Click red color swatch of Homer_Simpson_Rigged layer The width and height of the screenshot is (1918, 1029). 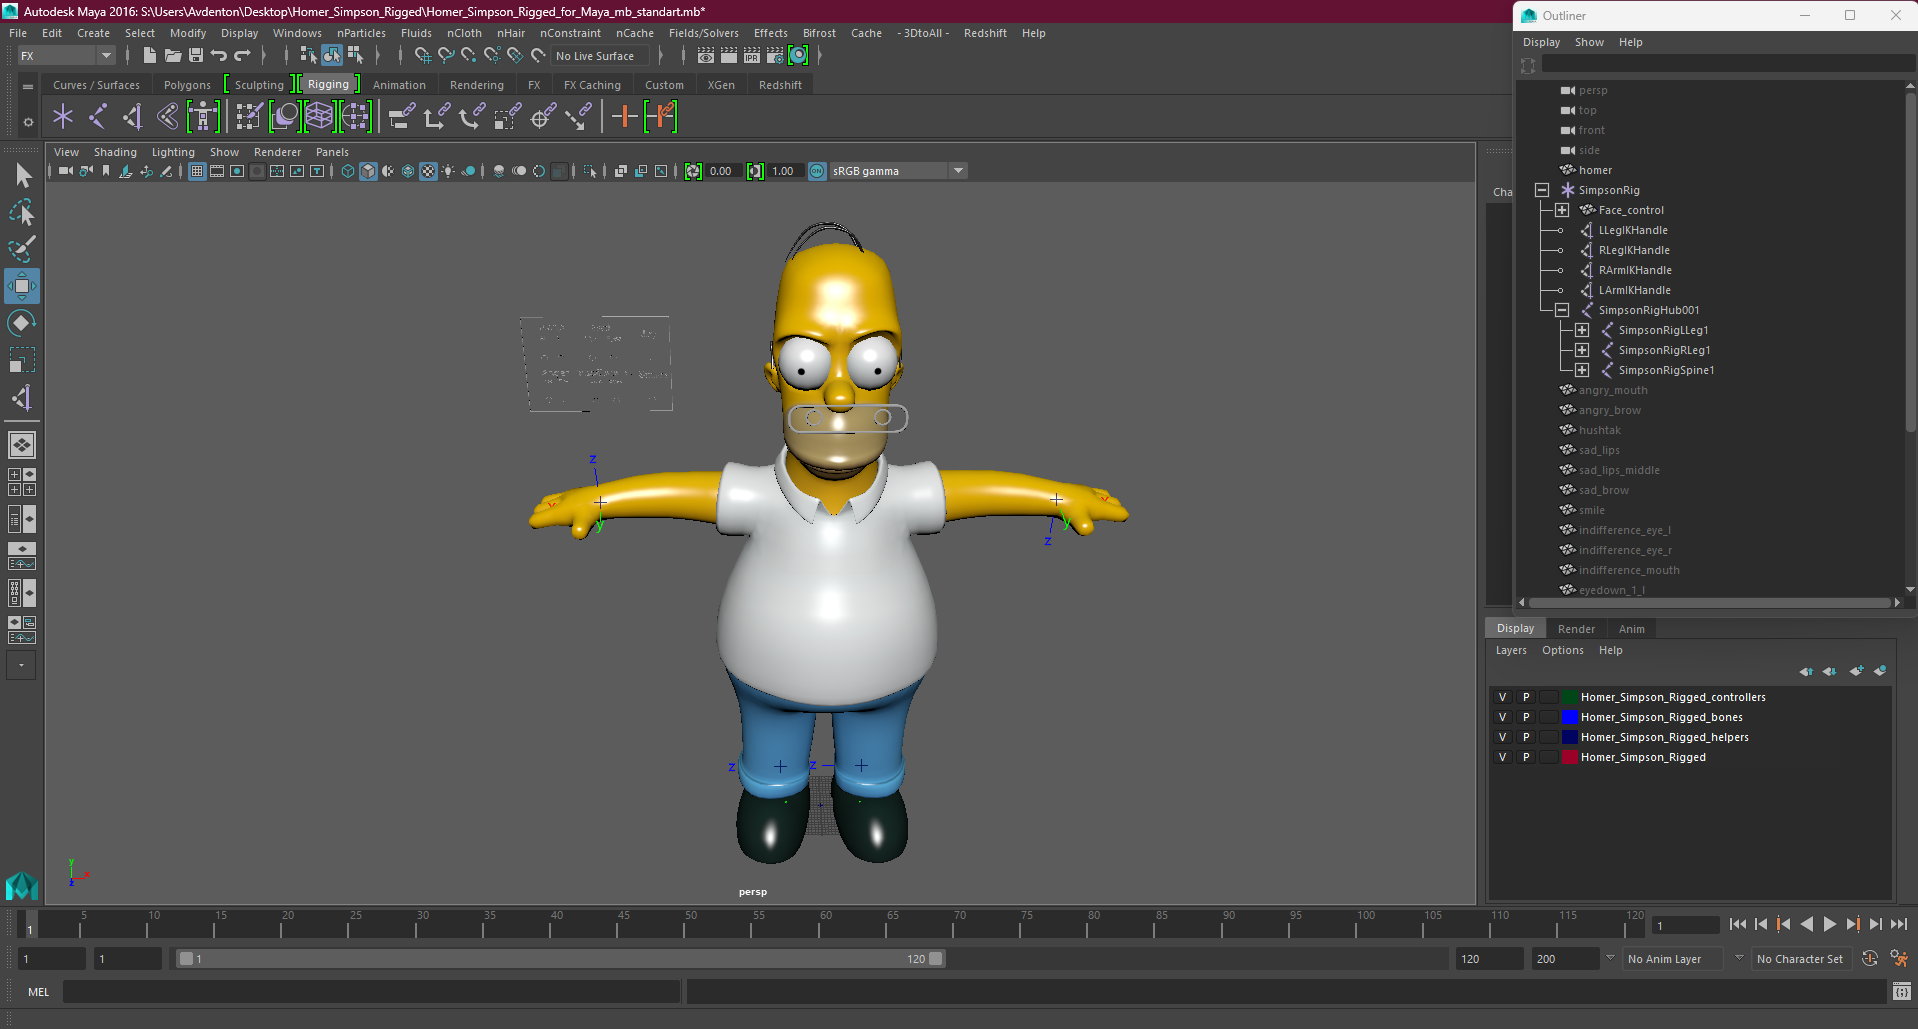[x=1569, y=757]
